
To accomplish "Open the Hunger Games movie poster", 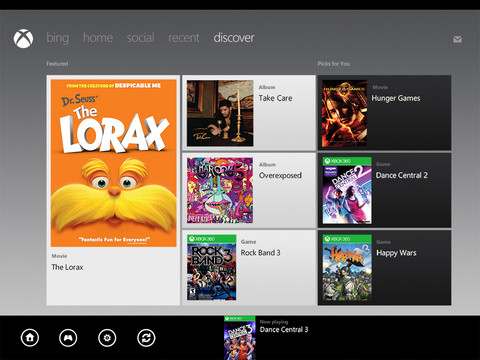I will coord(345,113).
